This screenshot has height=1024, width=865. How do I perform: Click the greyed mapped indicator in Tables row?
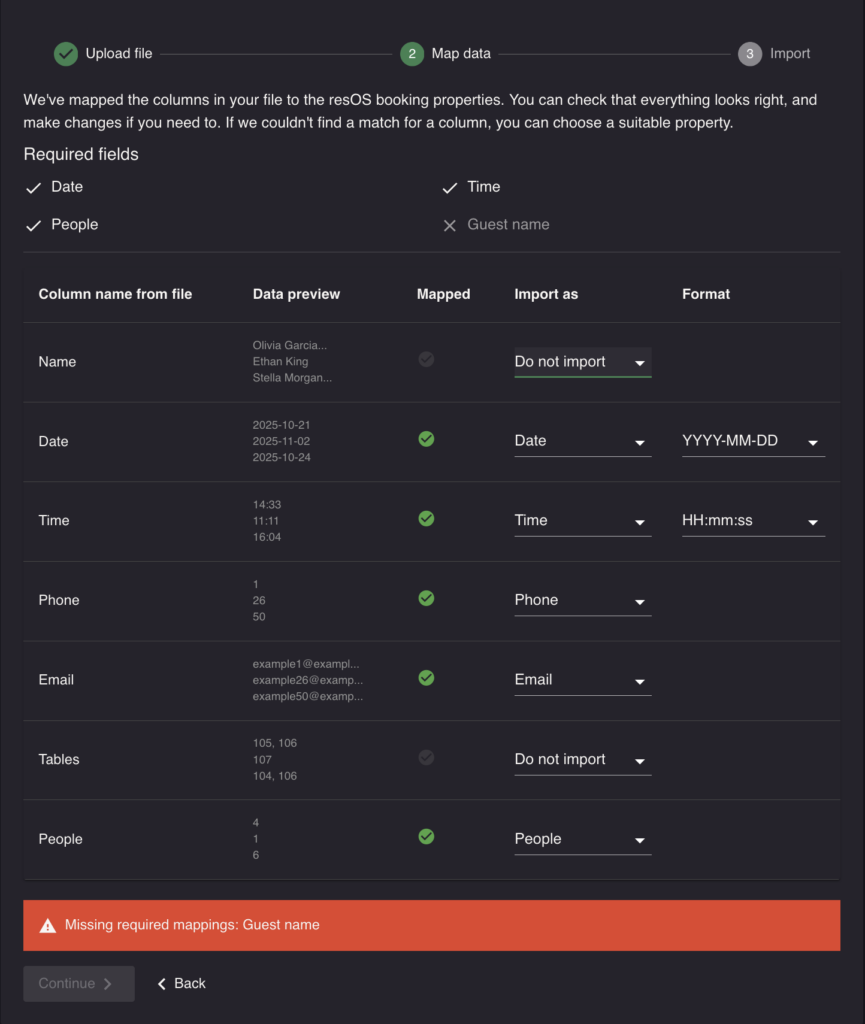pos(426,758)
